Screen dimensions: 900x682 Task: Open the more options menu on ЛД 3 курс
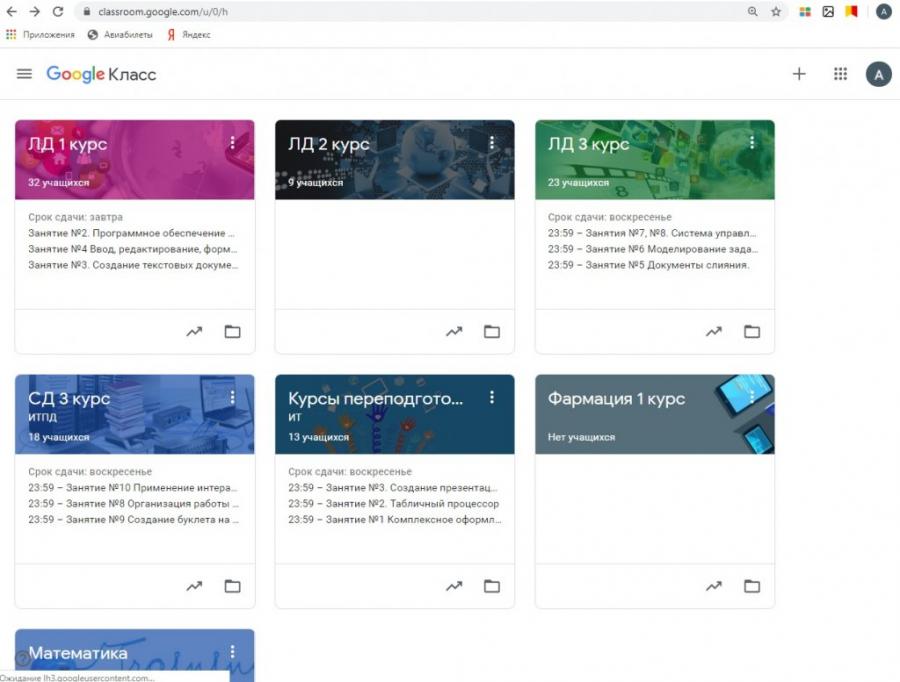(752, 142)
